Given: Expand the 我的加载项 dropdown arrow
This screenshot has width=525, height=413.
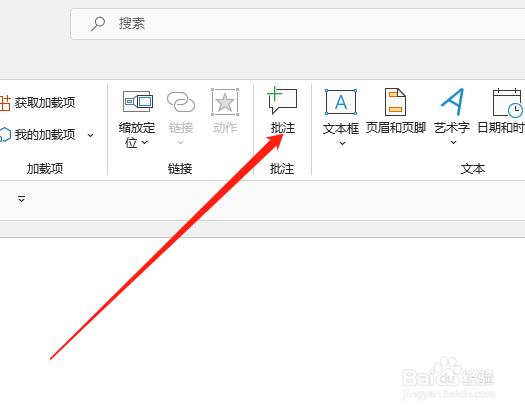Looking at the screenshot, I should click(90, 135).
